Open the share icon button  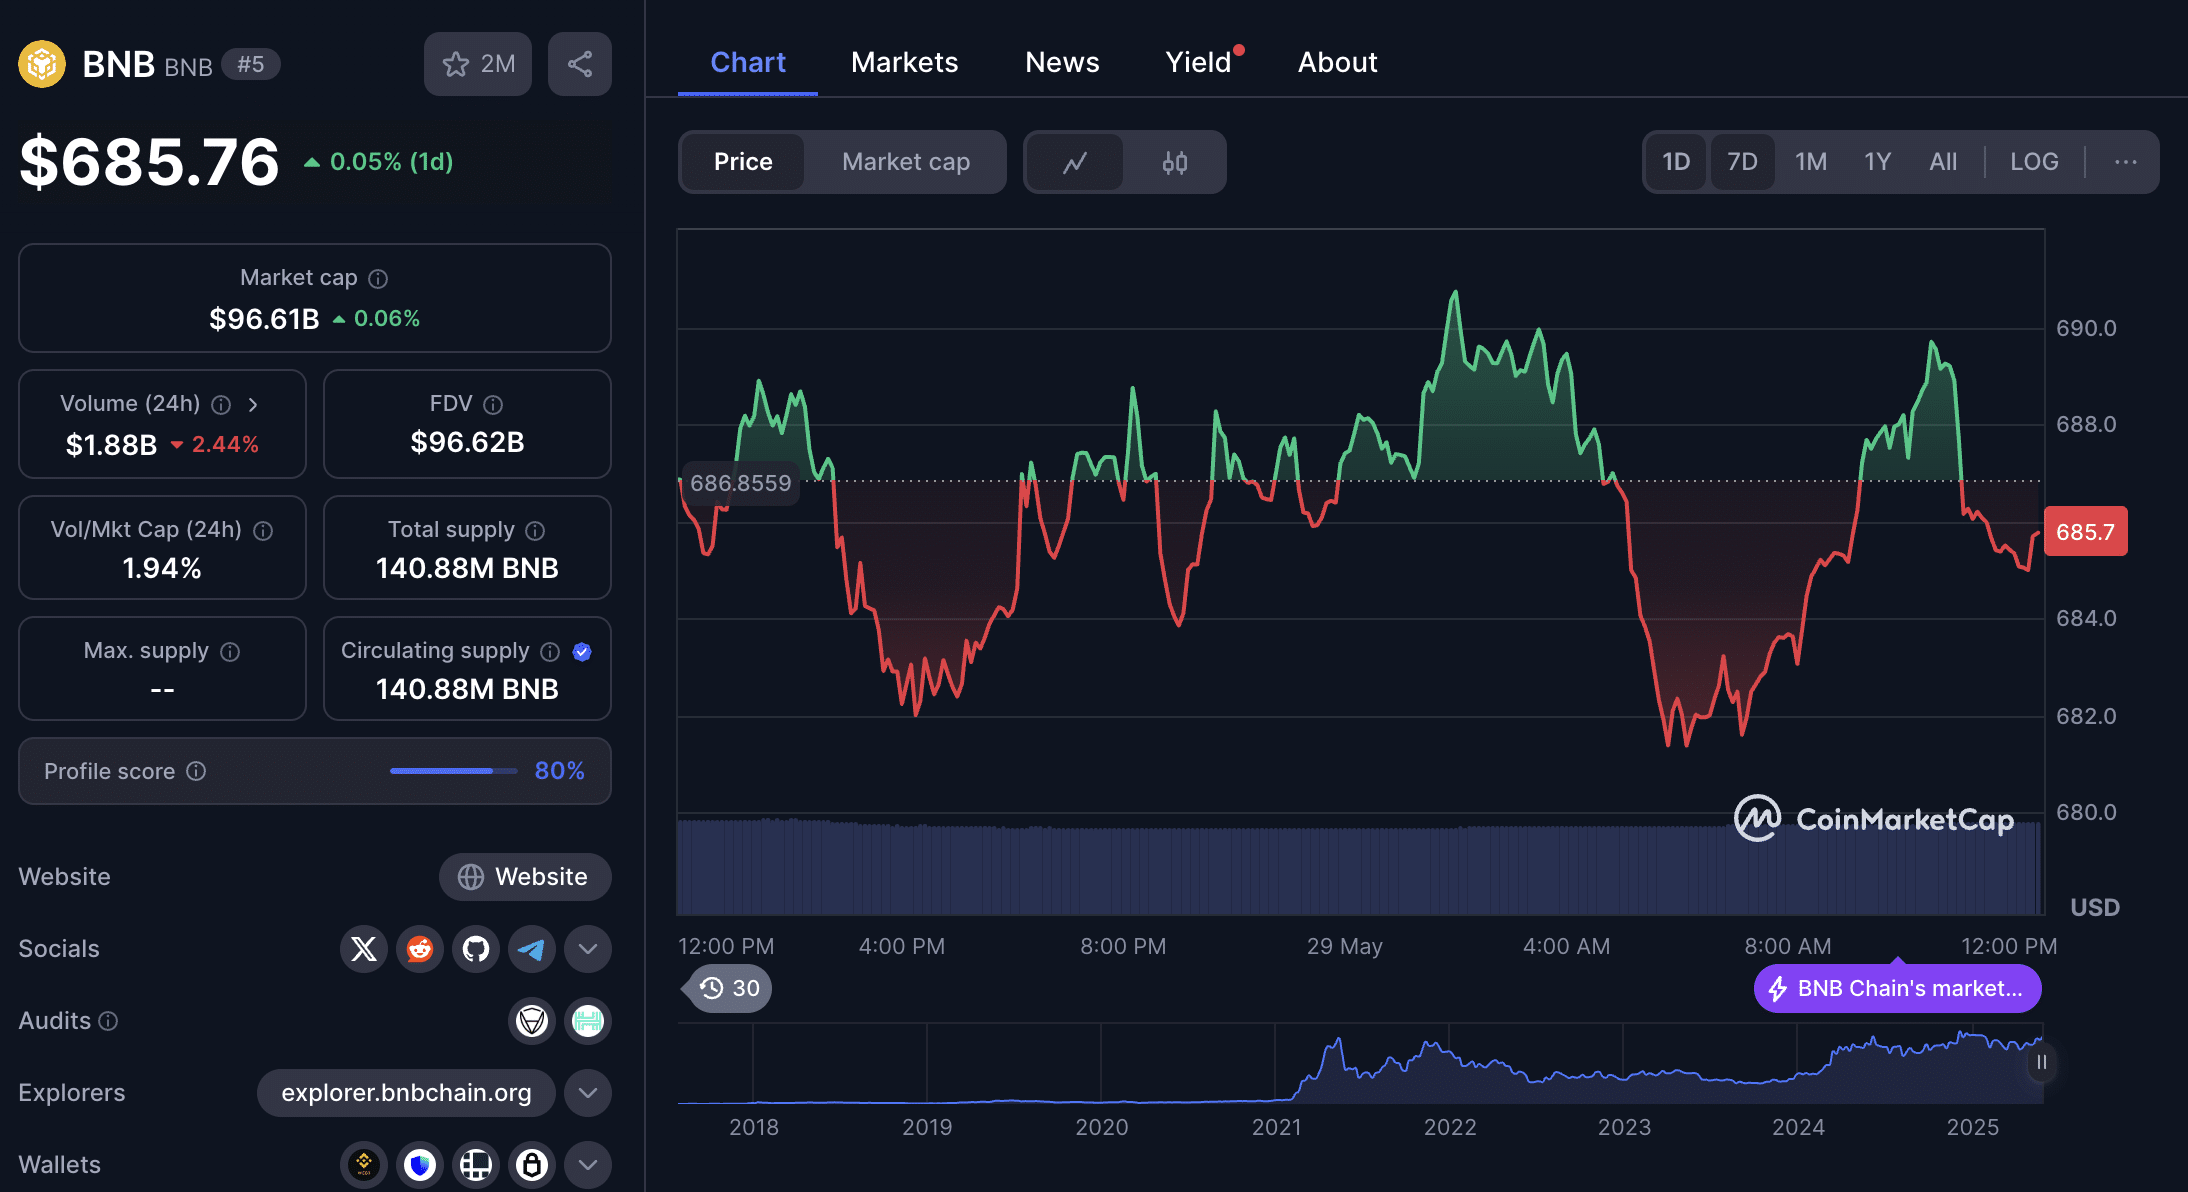[580, 64]
